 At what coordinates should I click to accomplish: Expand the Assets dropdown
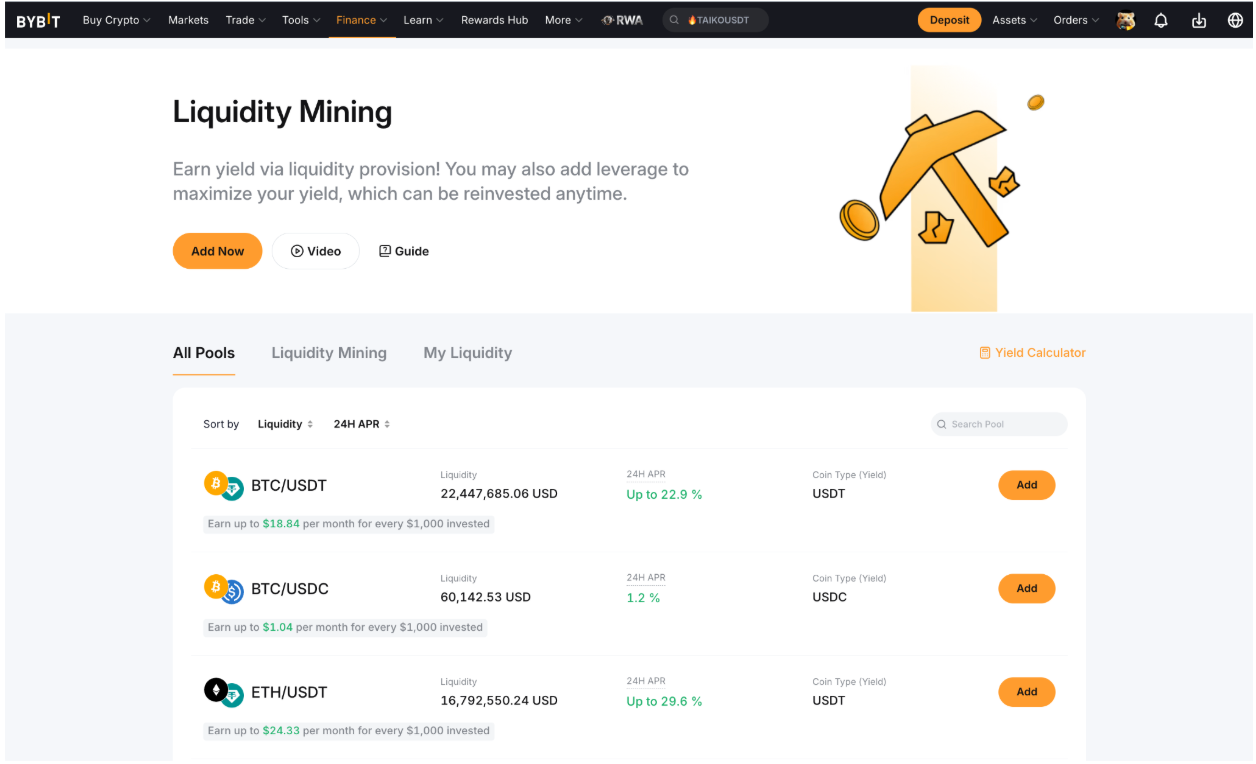click(x=1015, y=20)
